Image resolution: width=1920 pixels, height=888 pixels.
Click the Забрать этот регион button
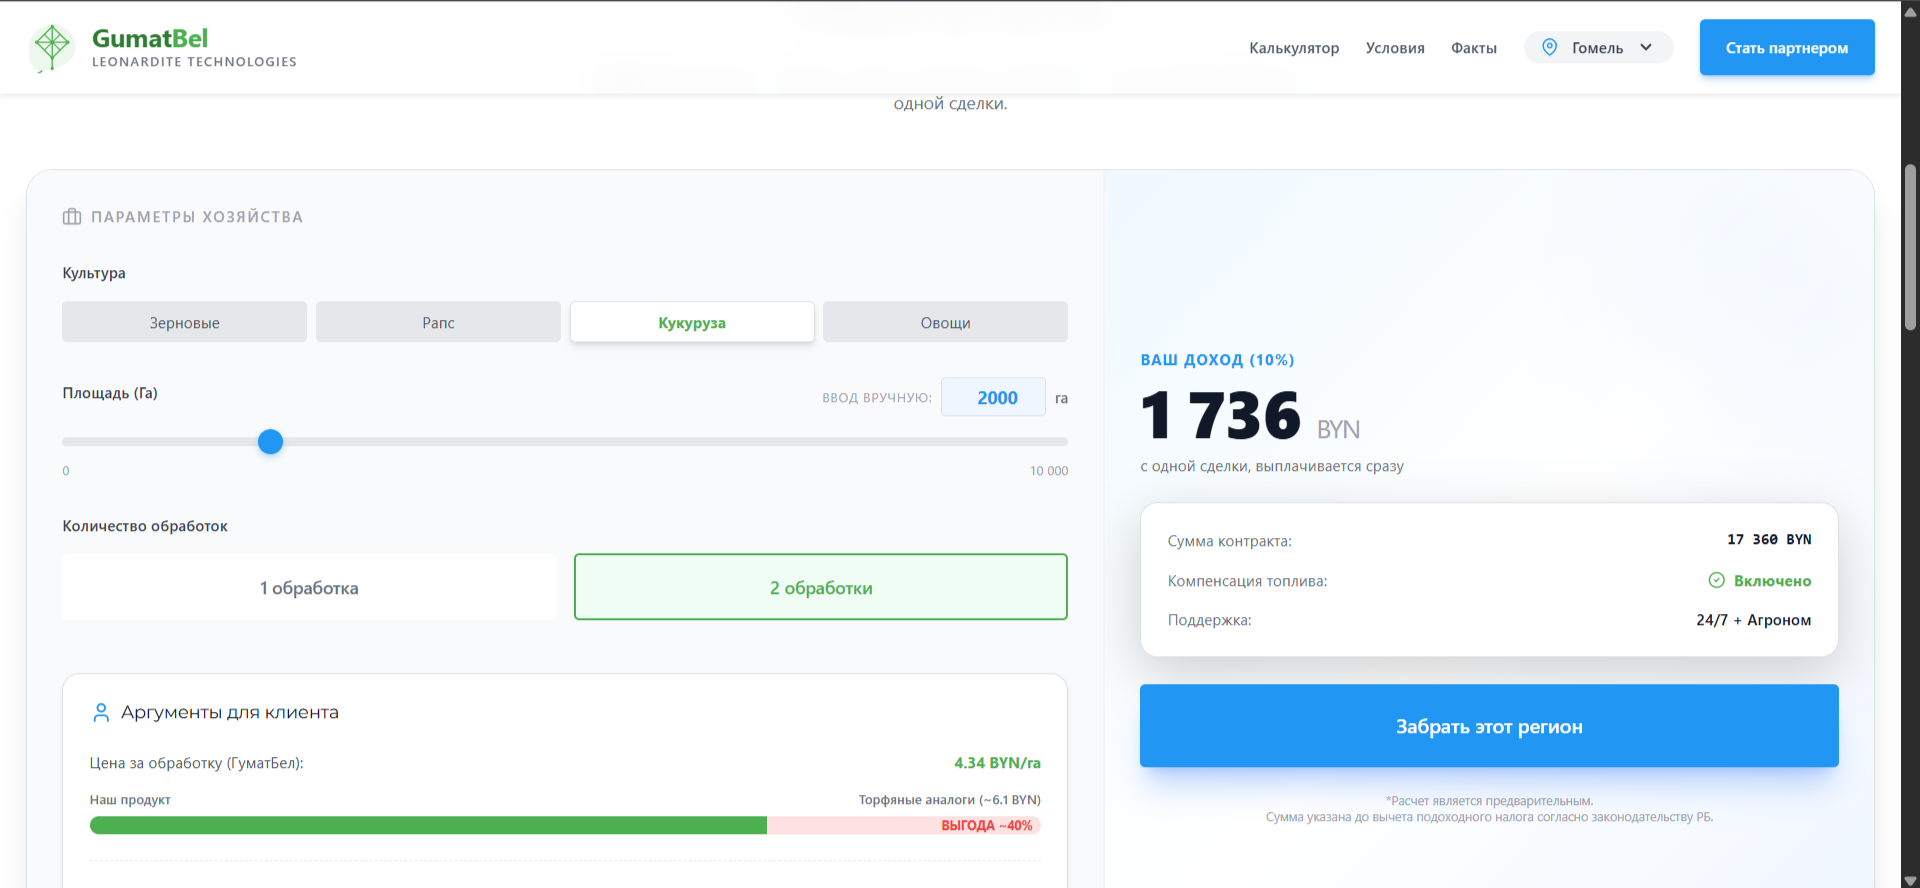tap(1488, 727)
